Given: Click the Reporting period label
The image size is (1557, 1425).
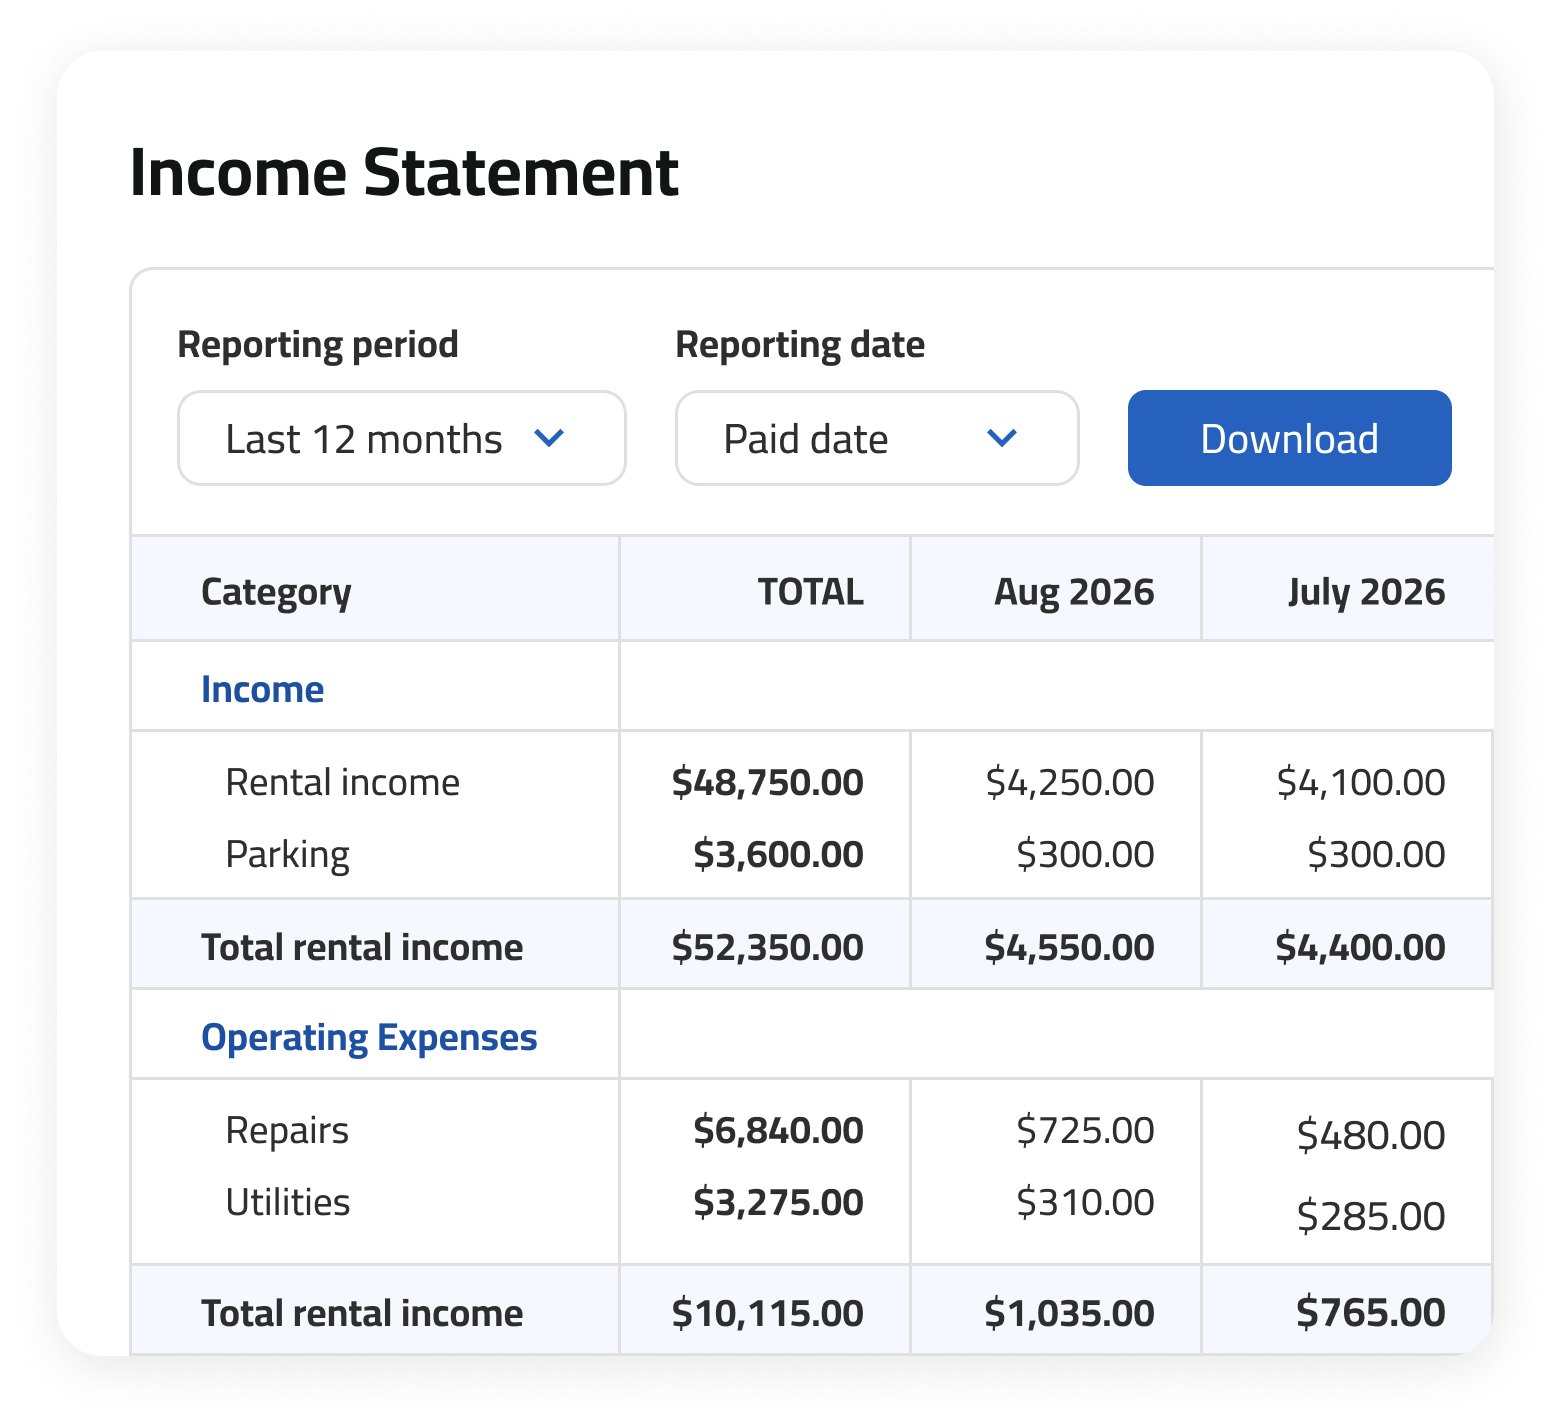Looking at the screenshot, I should (x=318, y=345).
